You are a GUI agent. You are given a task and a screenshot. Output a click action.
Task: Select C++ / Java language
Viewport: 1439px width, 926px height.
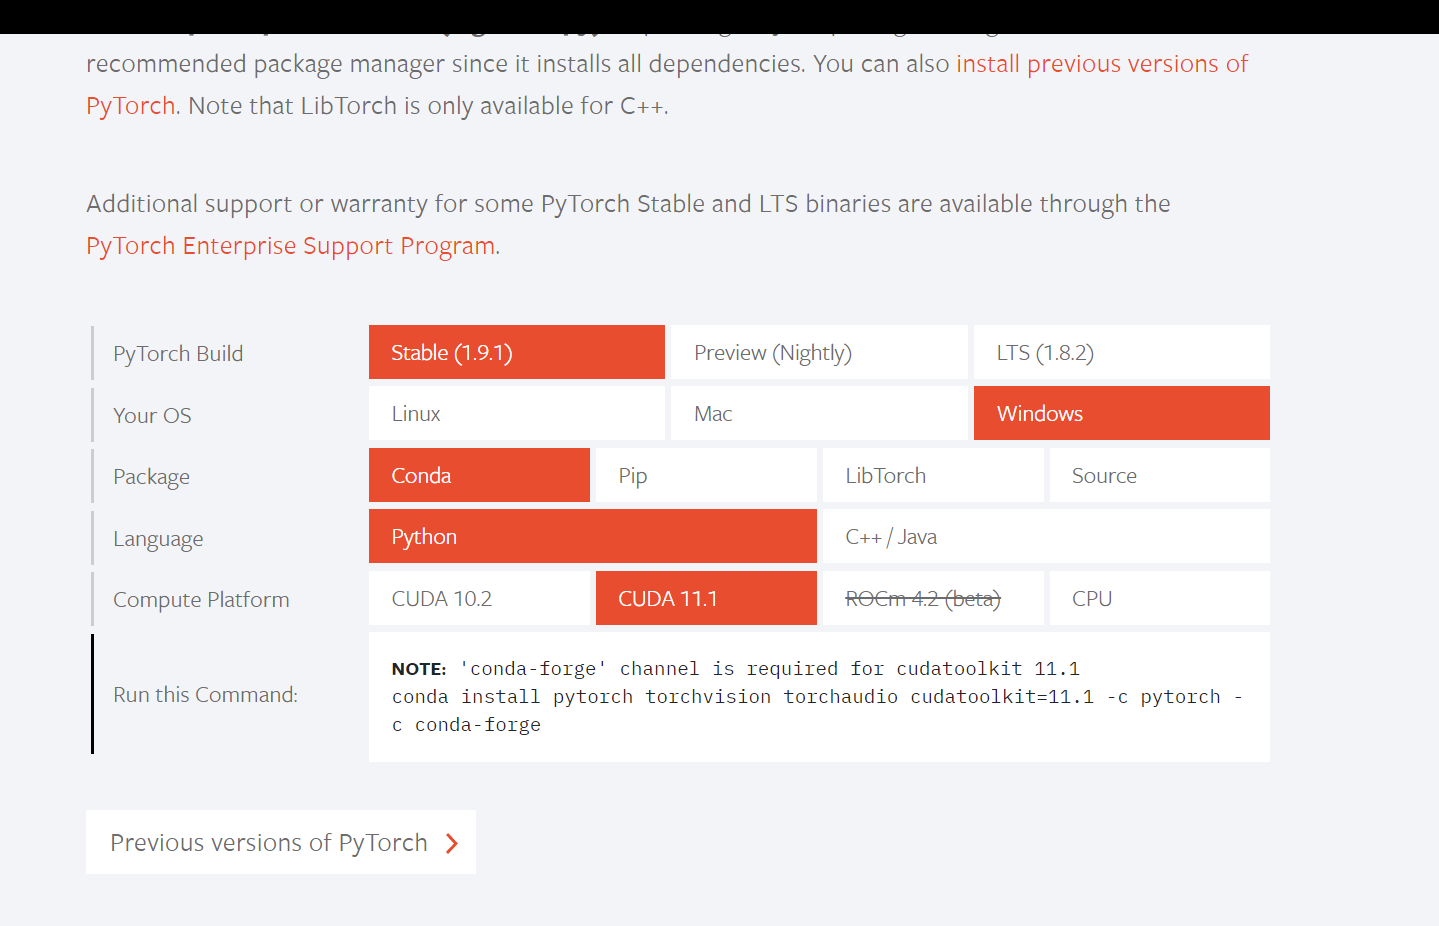tap(1046, 536)
